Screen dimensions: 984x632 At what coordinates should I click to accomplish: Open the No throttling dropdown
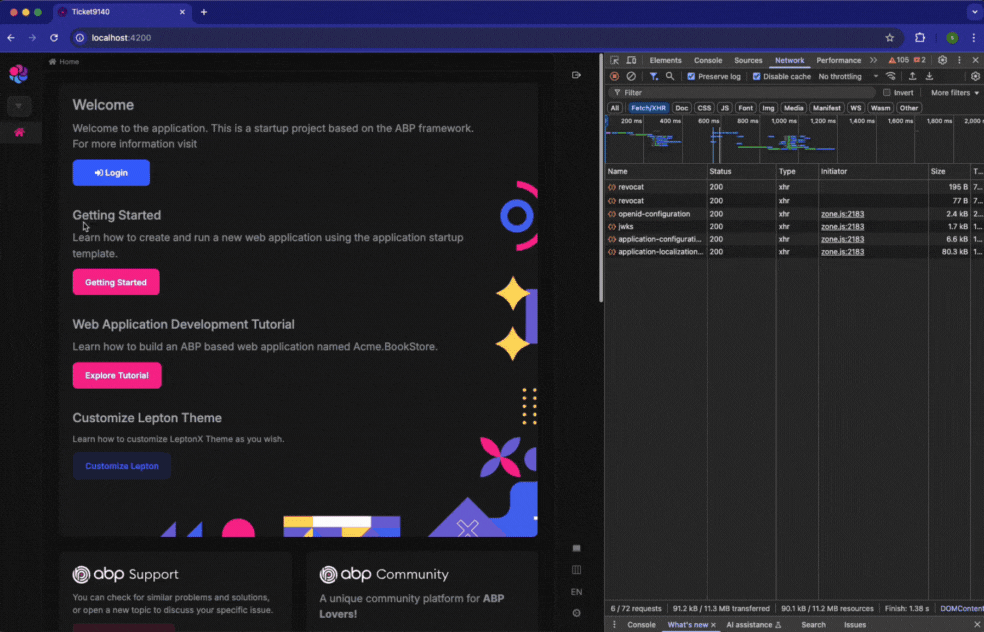point(847,76)
